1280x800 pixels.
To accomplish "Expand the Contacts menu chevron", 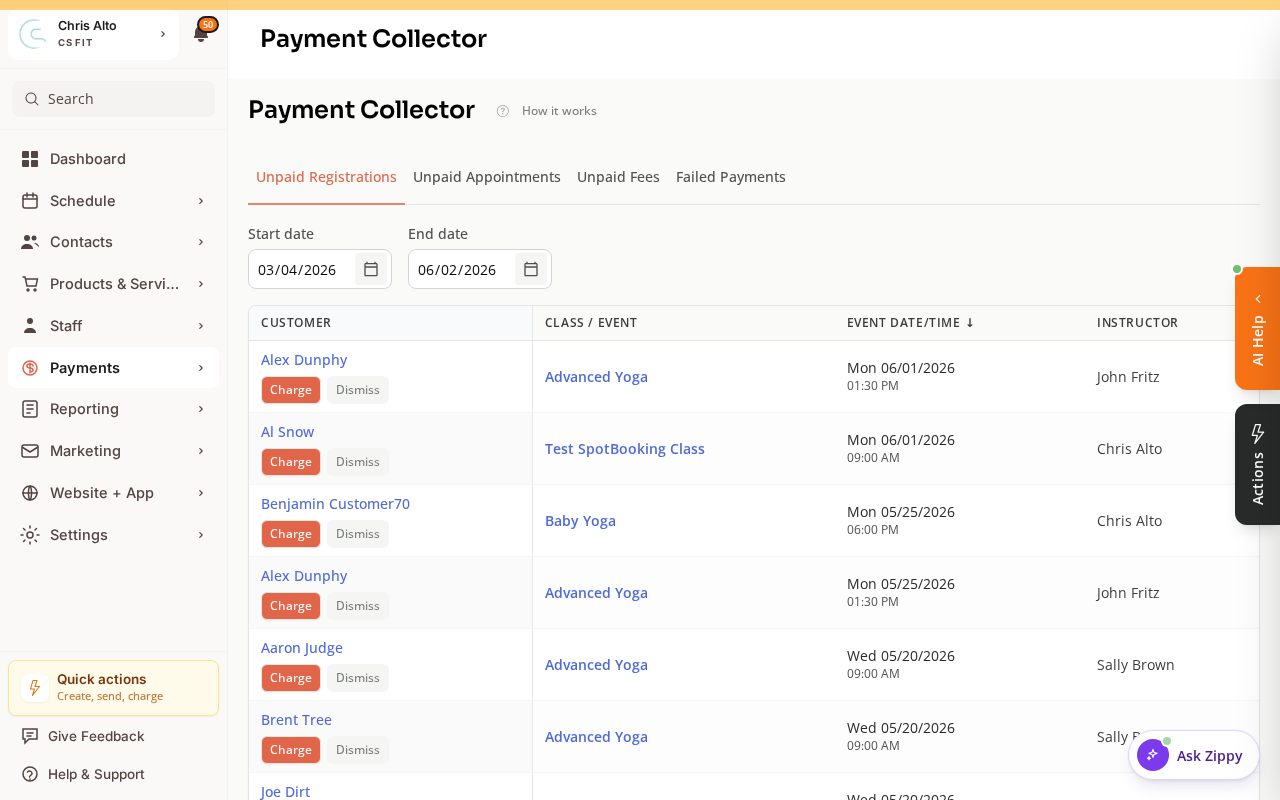I will (201, 242).
